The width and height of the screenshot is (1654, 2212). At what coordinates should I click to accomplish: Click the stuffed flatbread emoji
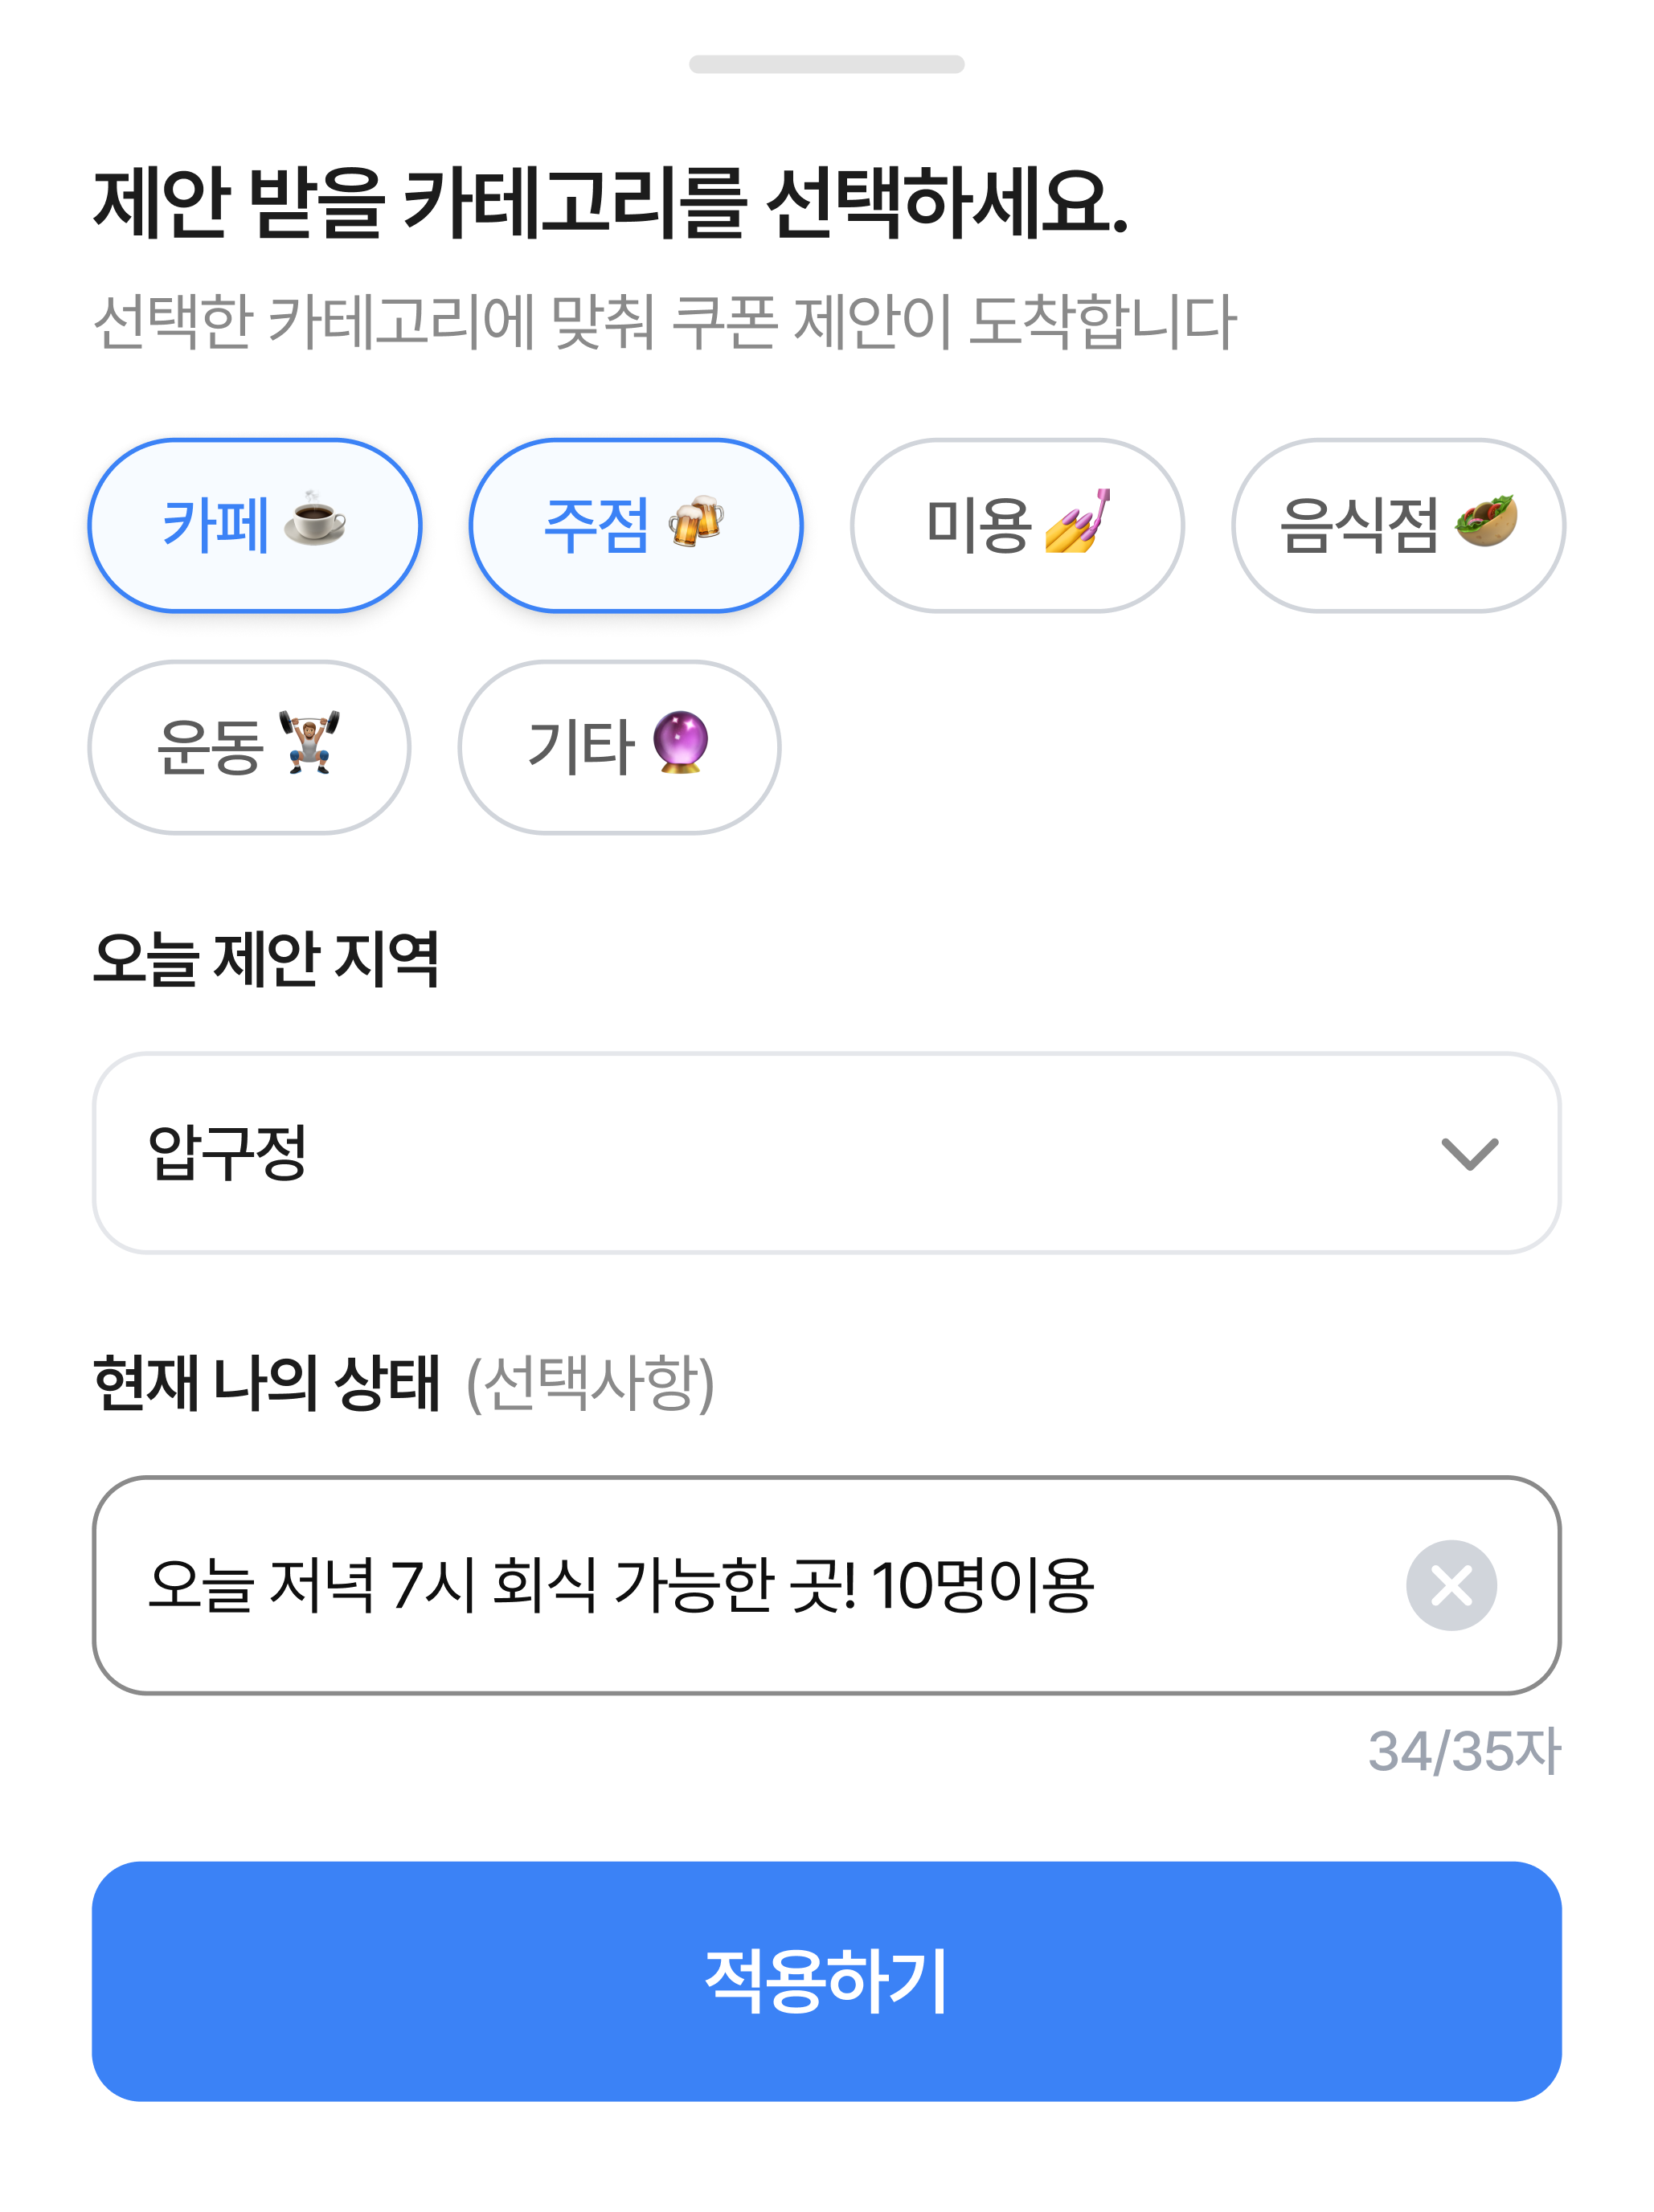coord(1486,521)
